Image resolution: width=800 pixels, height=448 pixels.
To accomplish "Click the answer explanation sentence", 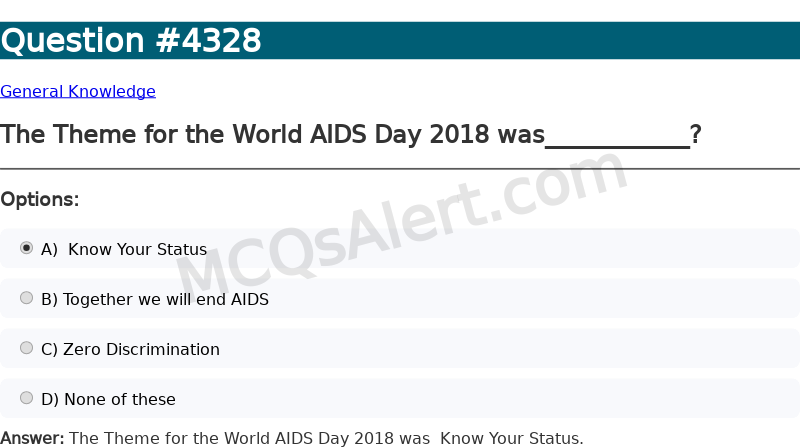I will pos(326,438).
